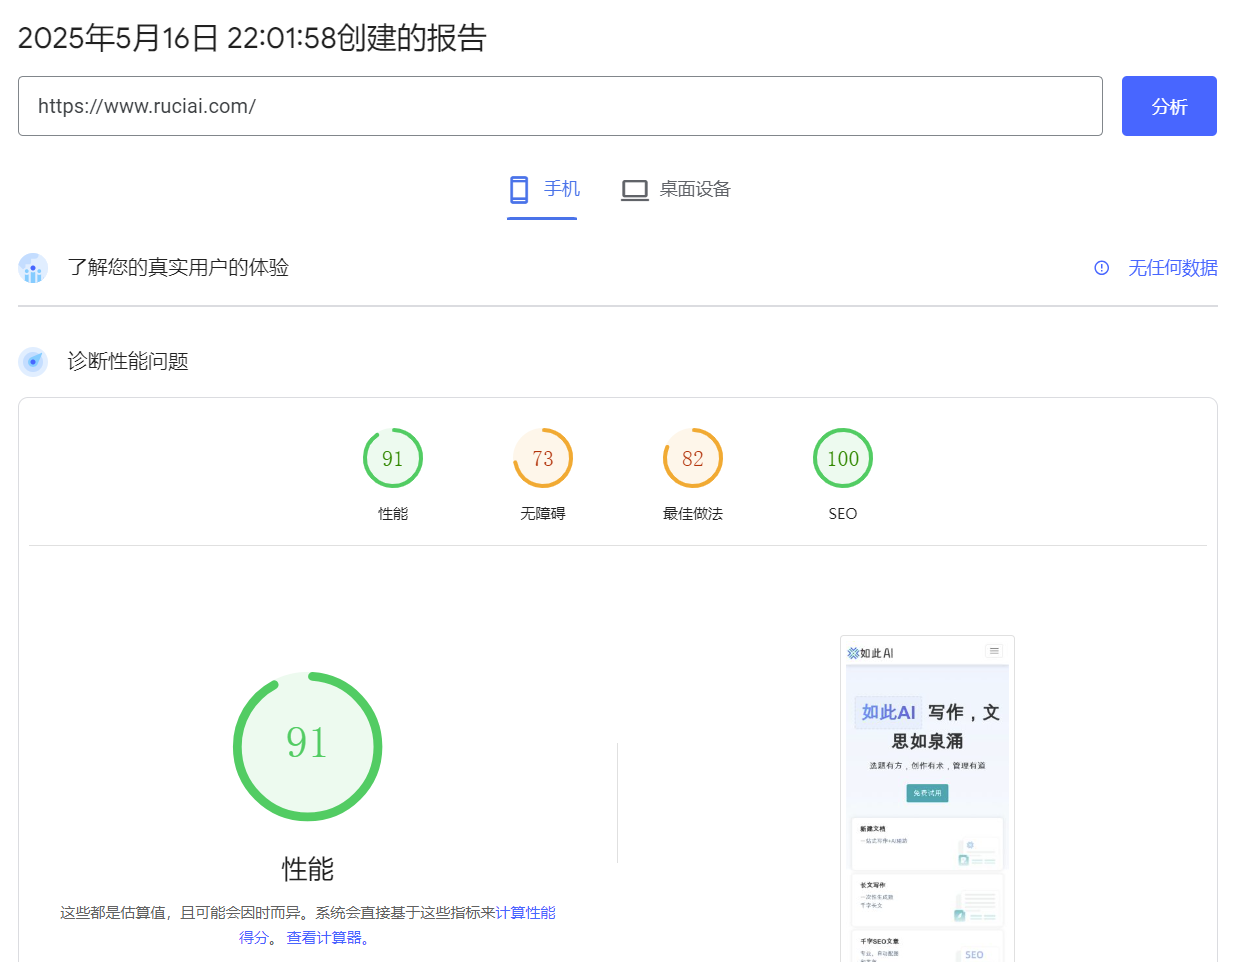Open the 查看计算器 link
This screenshot has height=962, width=1235.
[x=324, y=938]
